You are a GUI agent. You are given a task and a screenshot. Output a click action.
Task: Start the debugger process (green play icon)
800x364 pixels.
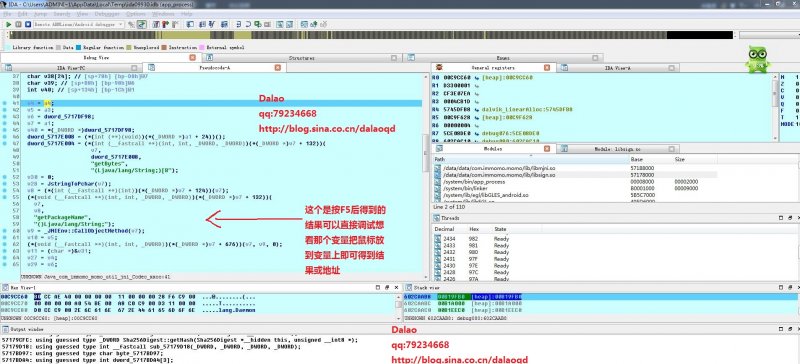pyautogui.click(x=9, y=24)
